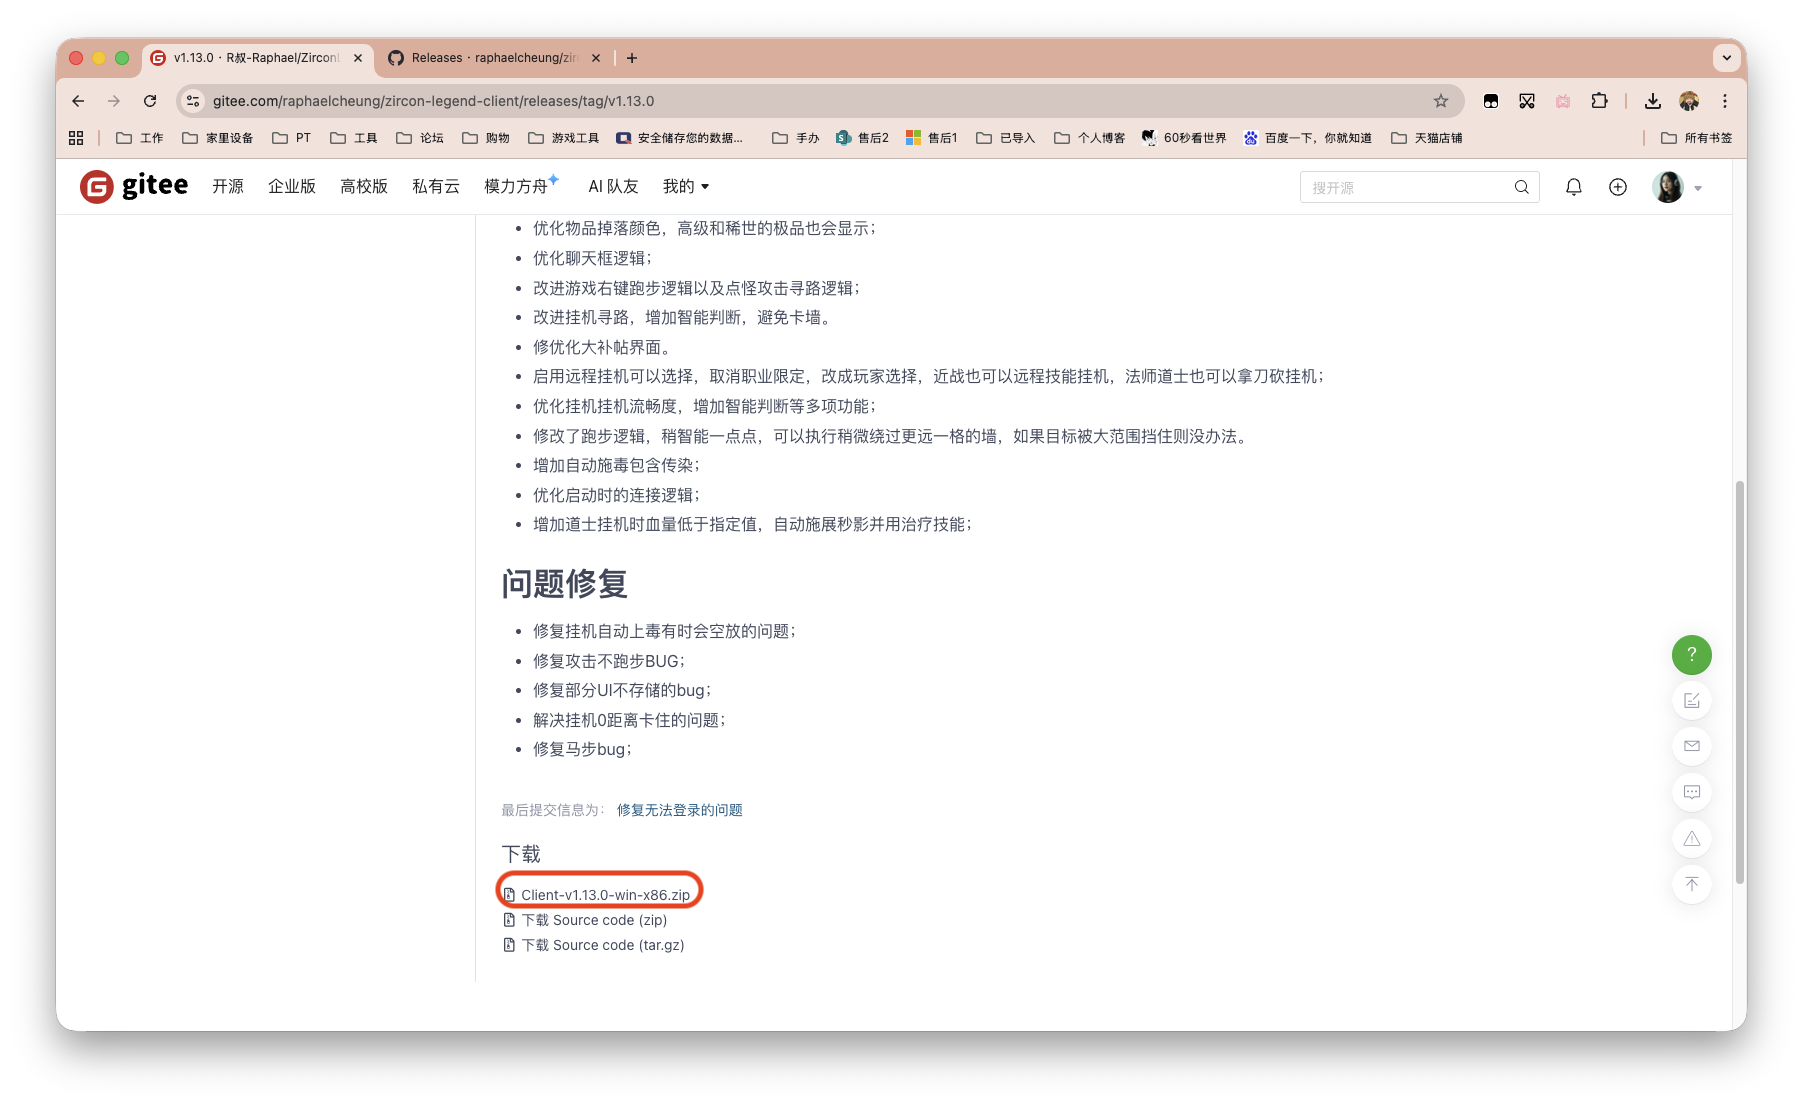
Task: Click the feedback pencil icon in floating sidebar
Action: (x=1691, y=700)
